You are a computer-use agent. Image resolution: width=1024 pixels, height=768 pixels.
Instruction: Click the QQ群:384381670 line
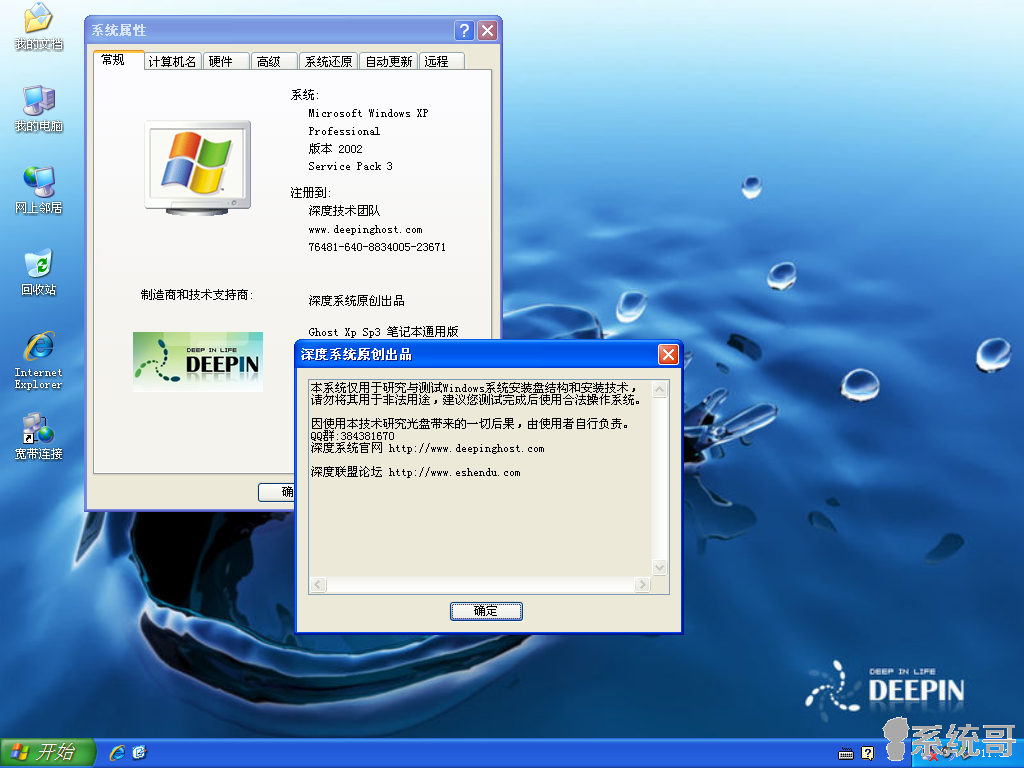(x=353, y=436)
